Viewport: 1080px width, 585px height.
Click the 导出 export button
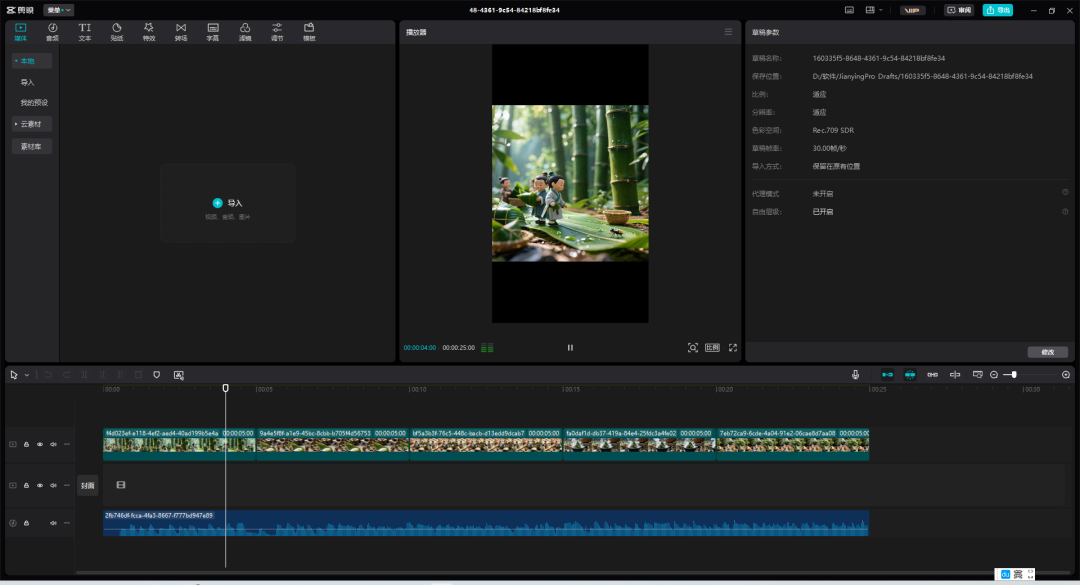point(997,10)
